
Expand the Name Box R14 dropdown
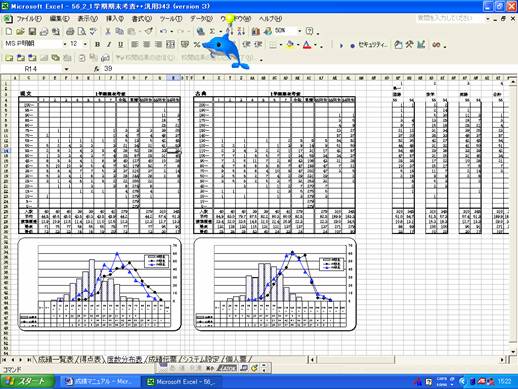click(x=66, y=69)
